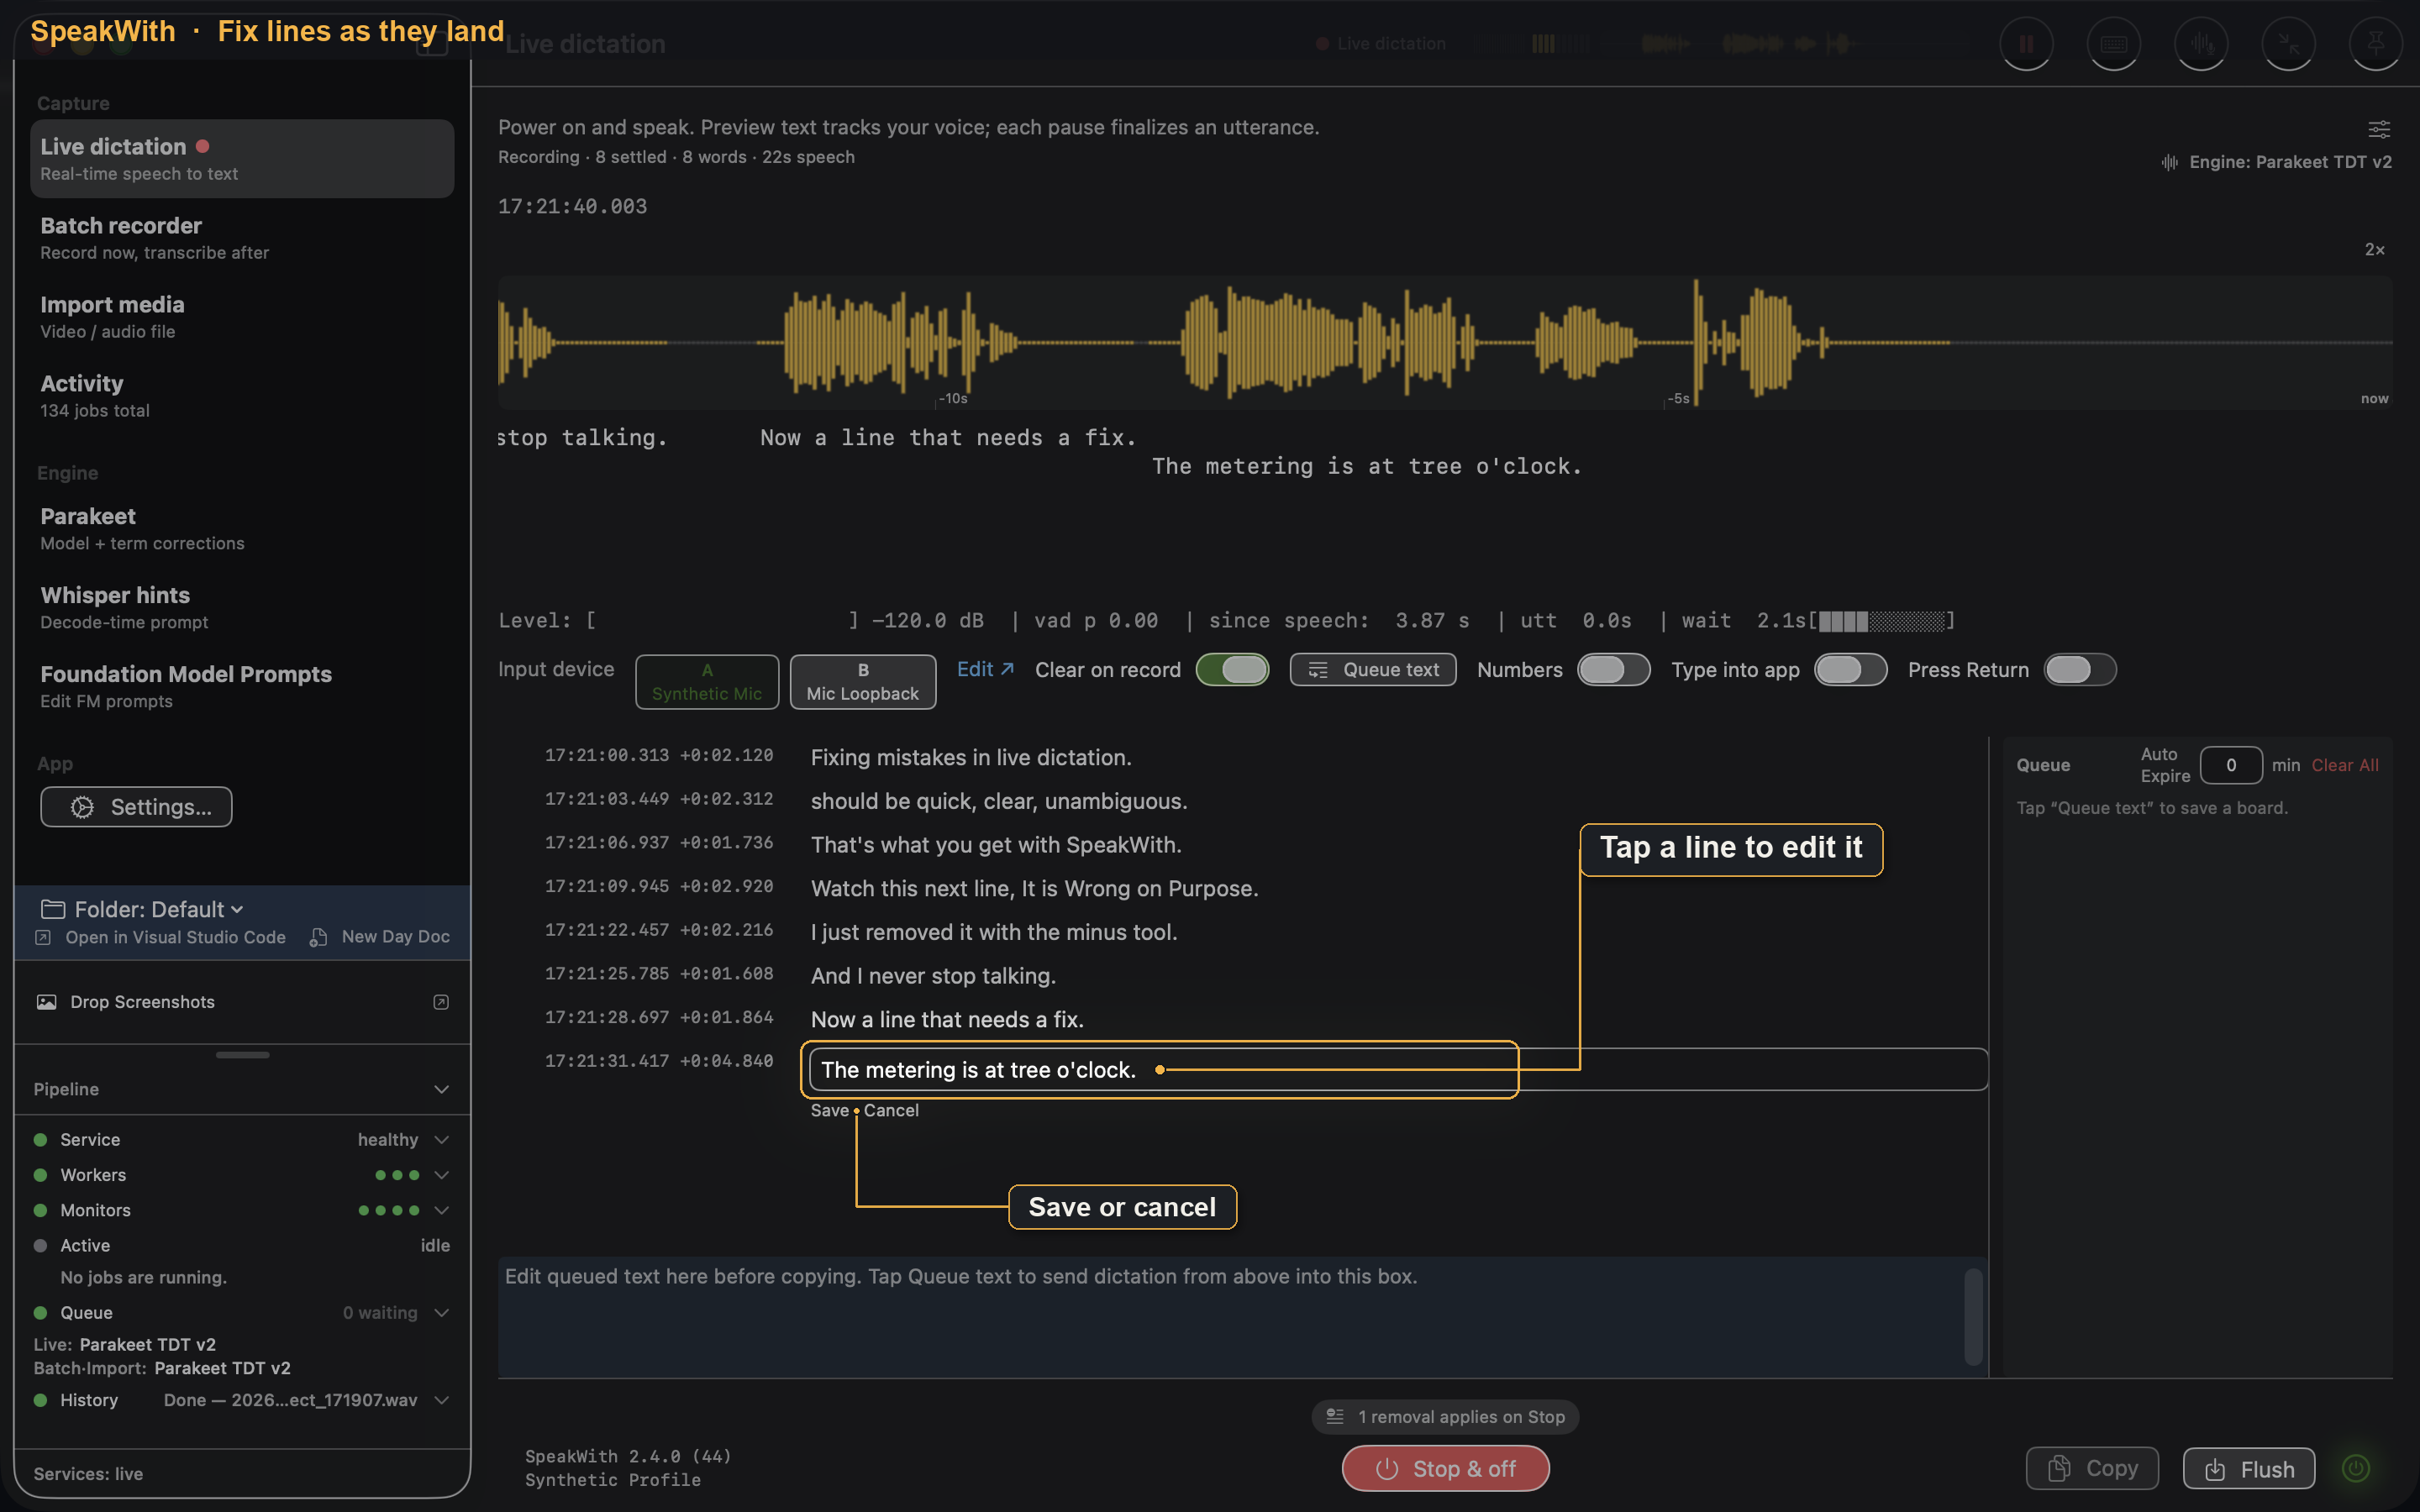Open Whisper hints page
Image resolution: width=2420 pixels, height=1512 pixels.
coord(242,608)
